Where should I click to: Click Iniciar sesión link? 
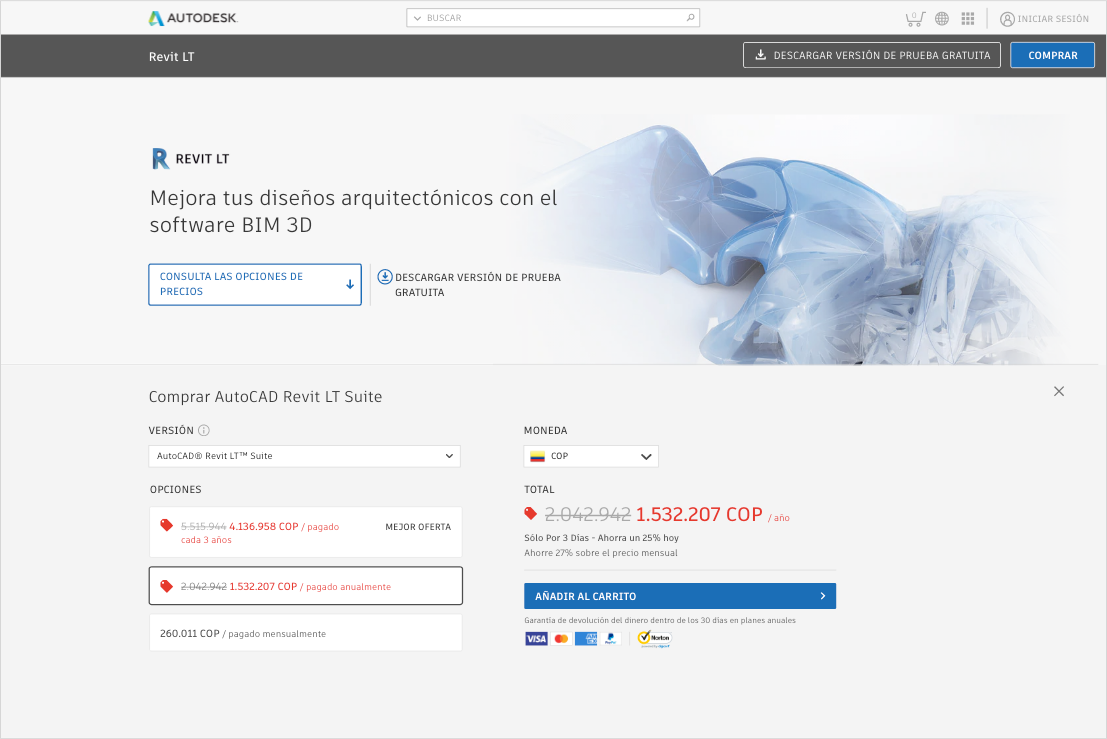click(x=1053, y=19)
